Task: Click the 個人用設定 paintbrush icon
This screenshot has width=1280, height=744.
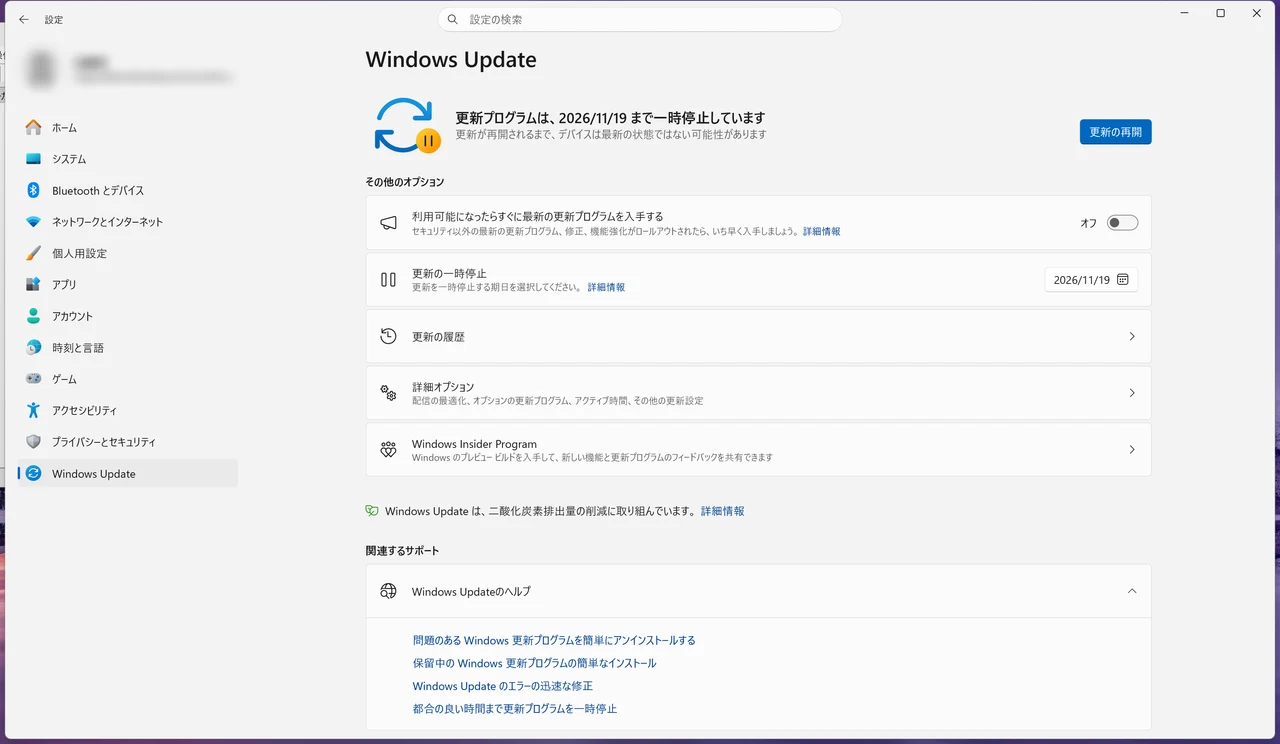Action: click(x=34, y=253)
